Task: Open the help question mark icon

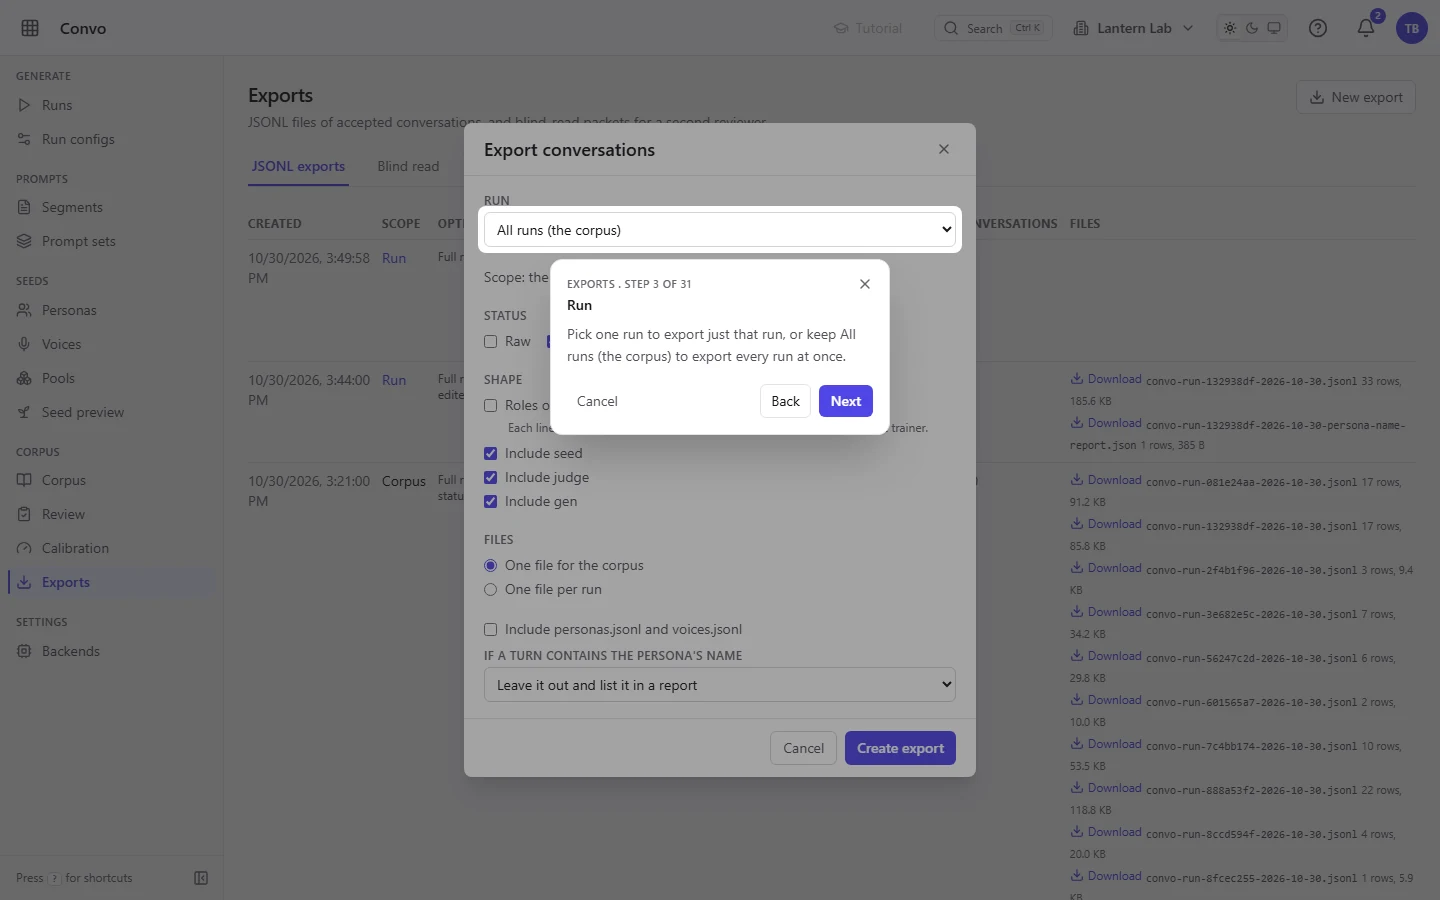Action: click(x=1318, y=28)
